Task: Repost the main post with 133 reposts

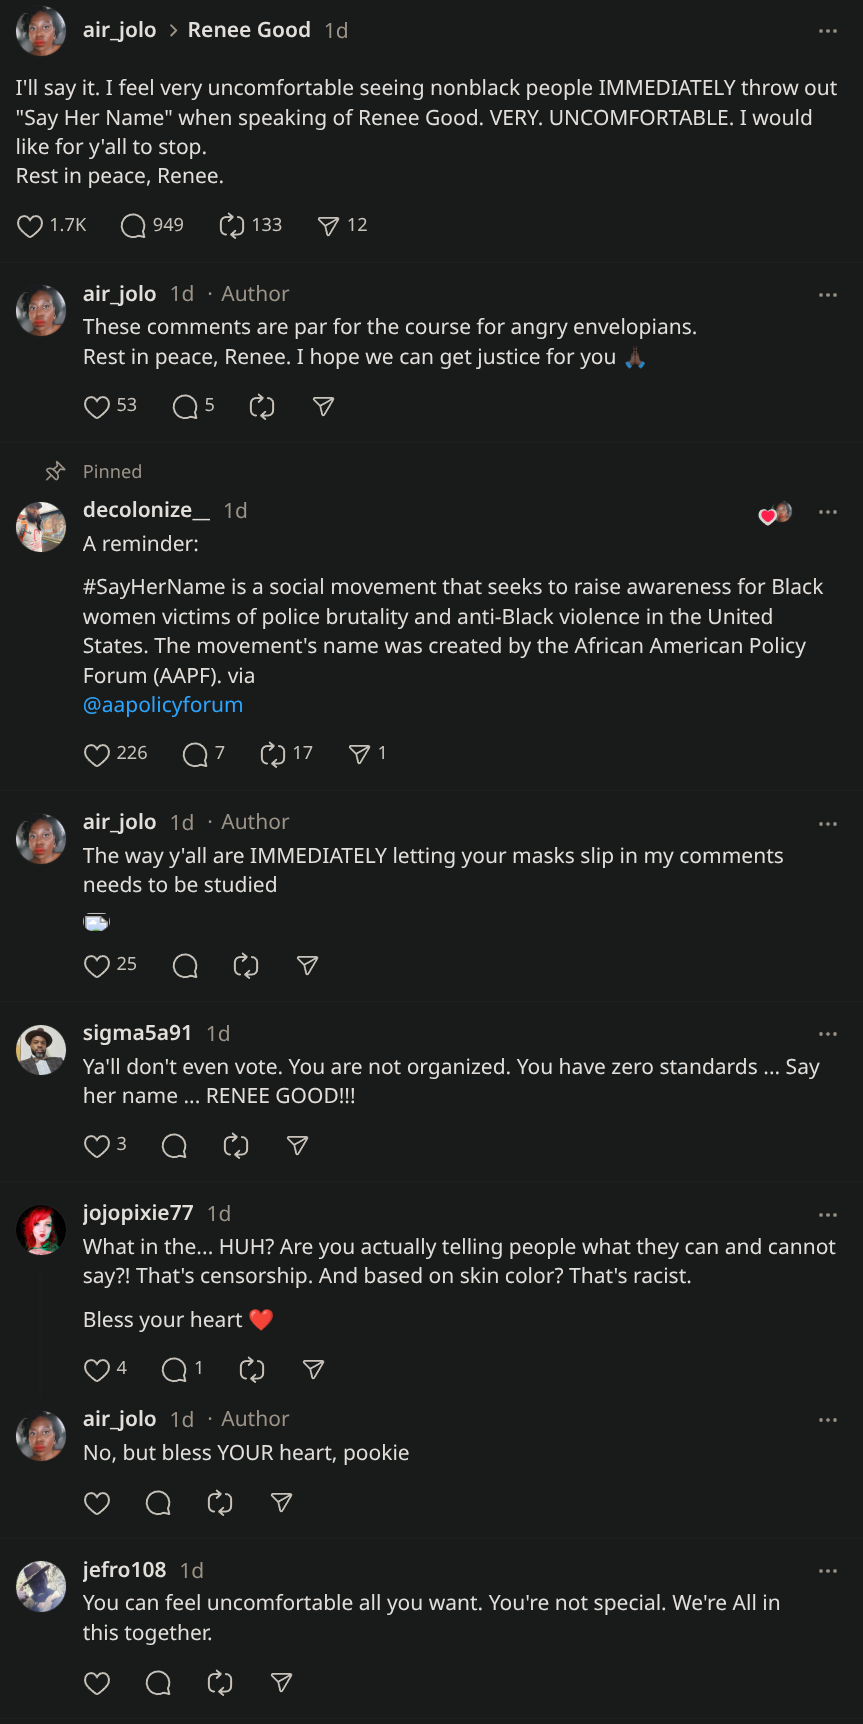Action: [x=232, y=226]
